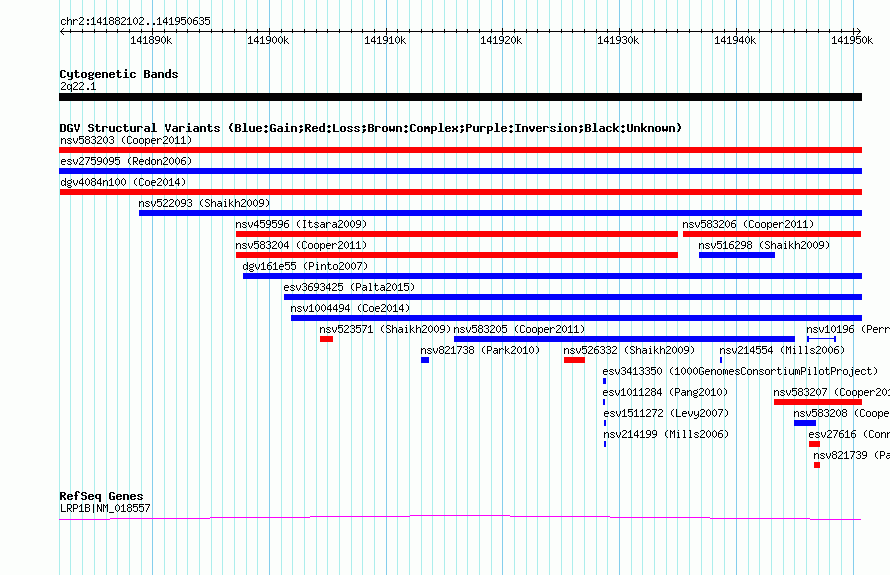Select the 141890k ruler label
Viewport: 890px width, 575px height.
click(151, 40)
